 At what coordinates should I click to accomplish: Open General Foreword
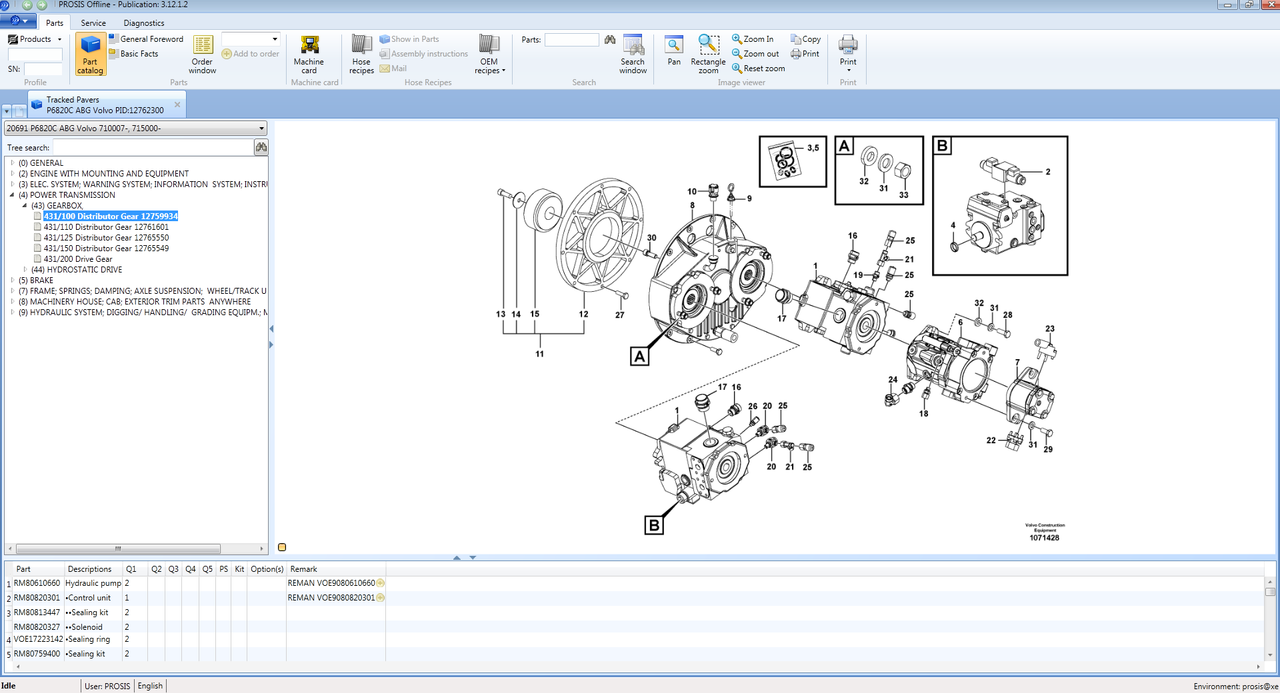pyautogui.click(x=146, y=39)
